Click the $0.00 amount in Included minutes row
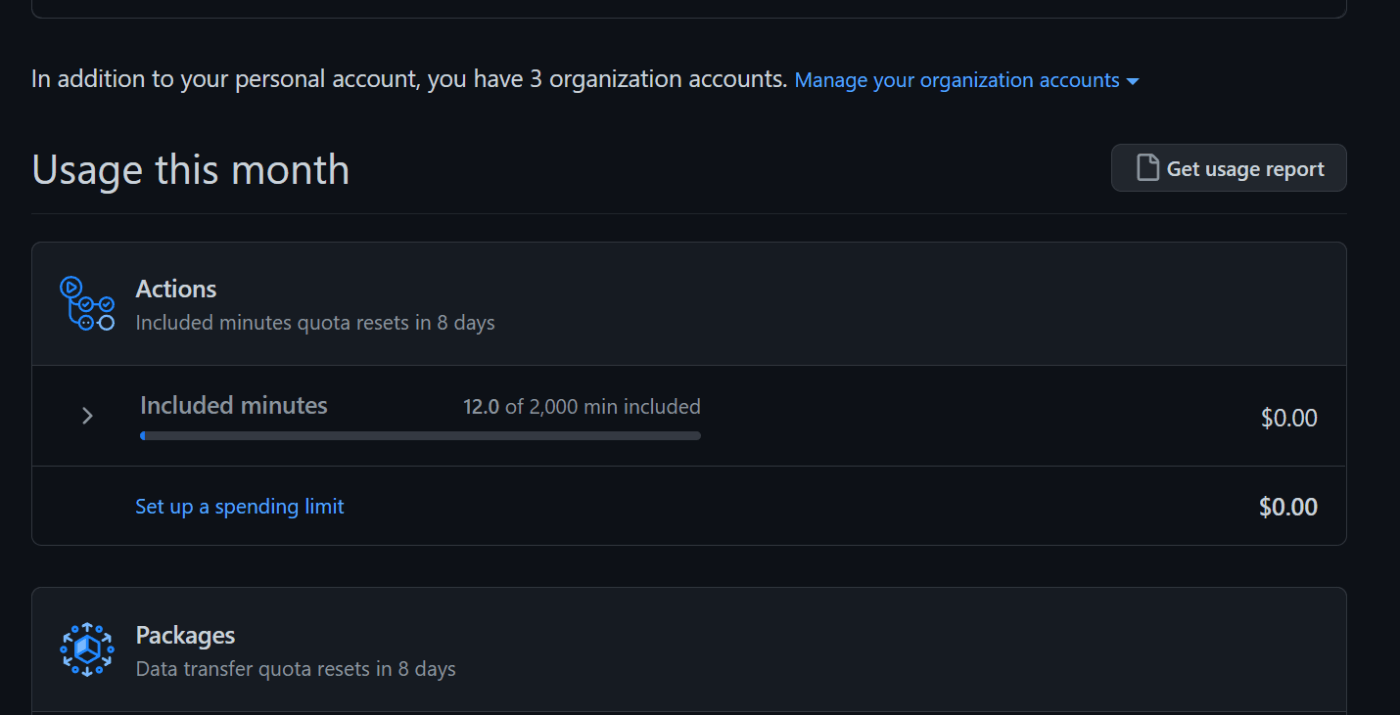The width and height of the screenshot is (1400, 715). [x=1289, y=418]
